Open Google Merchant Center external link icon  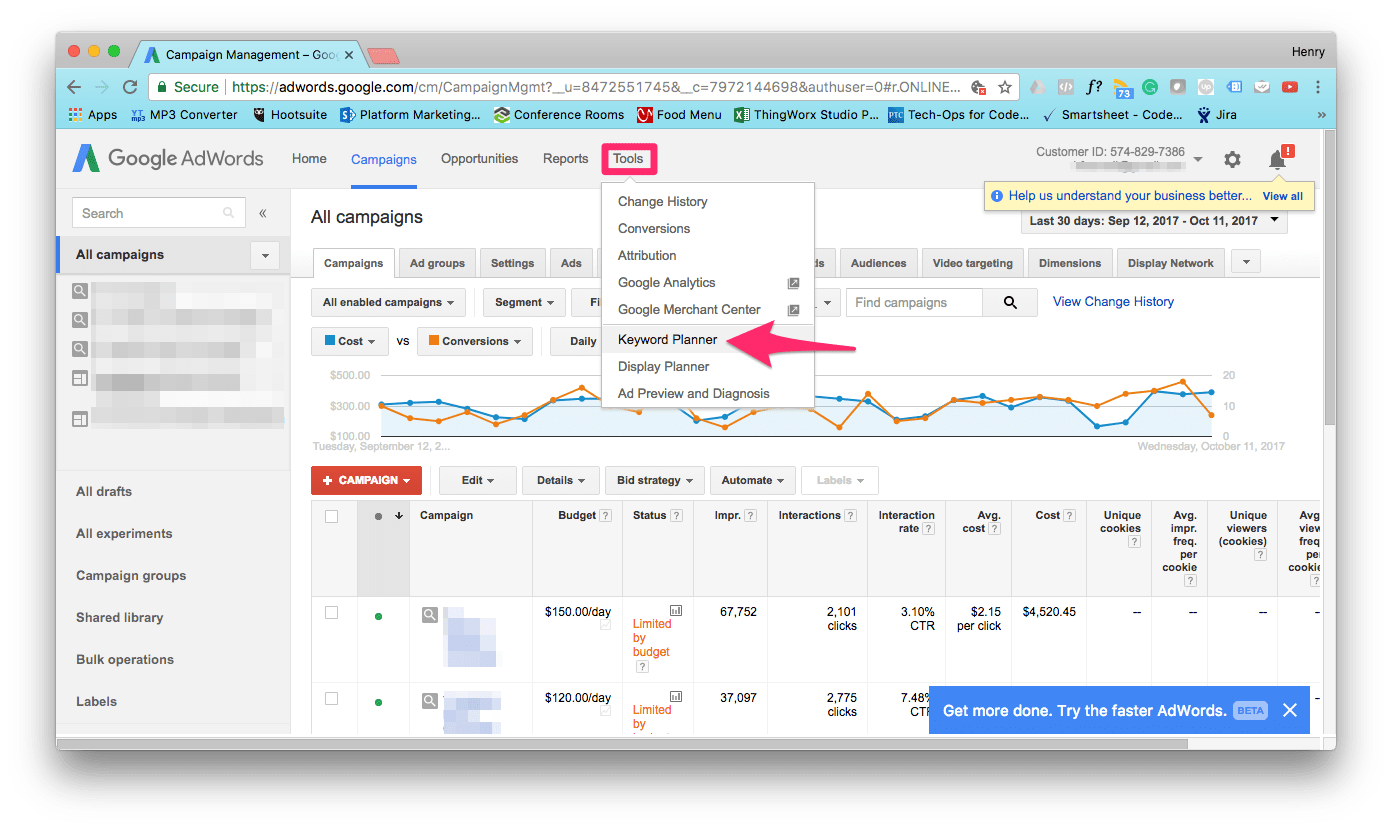[793, 310]
